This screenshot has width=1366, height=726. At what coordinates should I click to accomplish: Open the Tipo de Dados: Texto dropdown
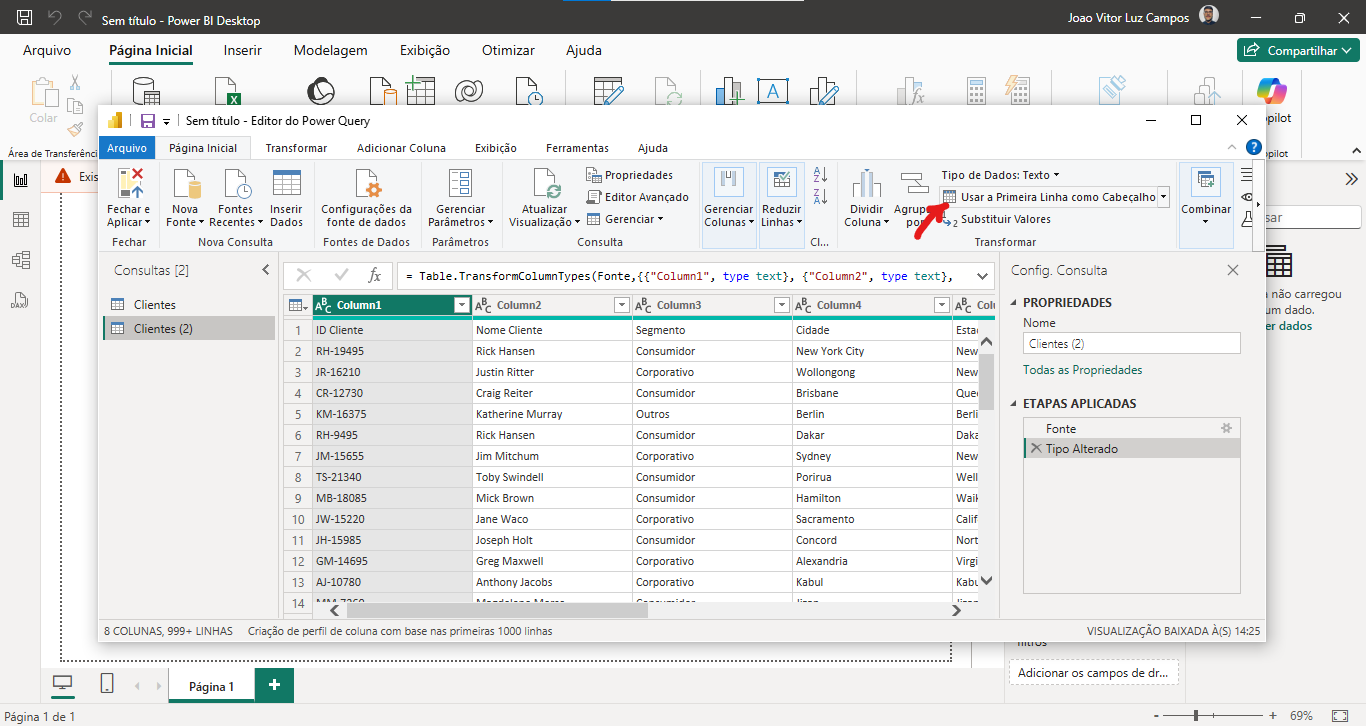[1000, 175]
